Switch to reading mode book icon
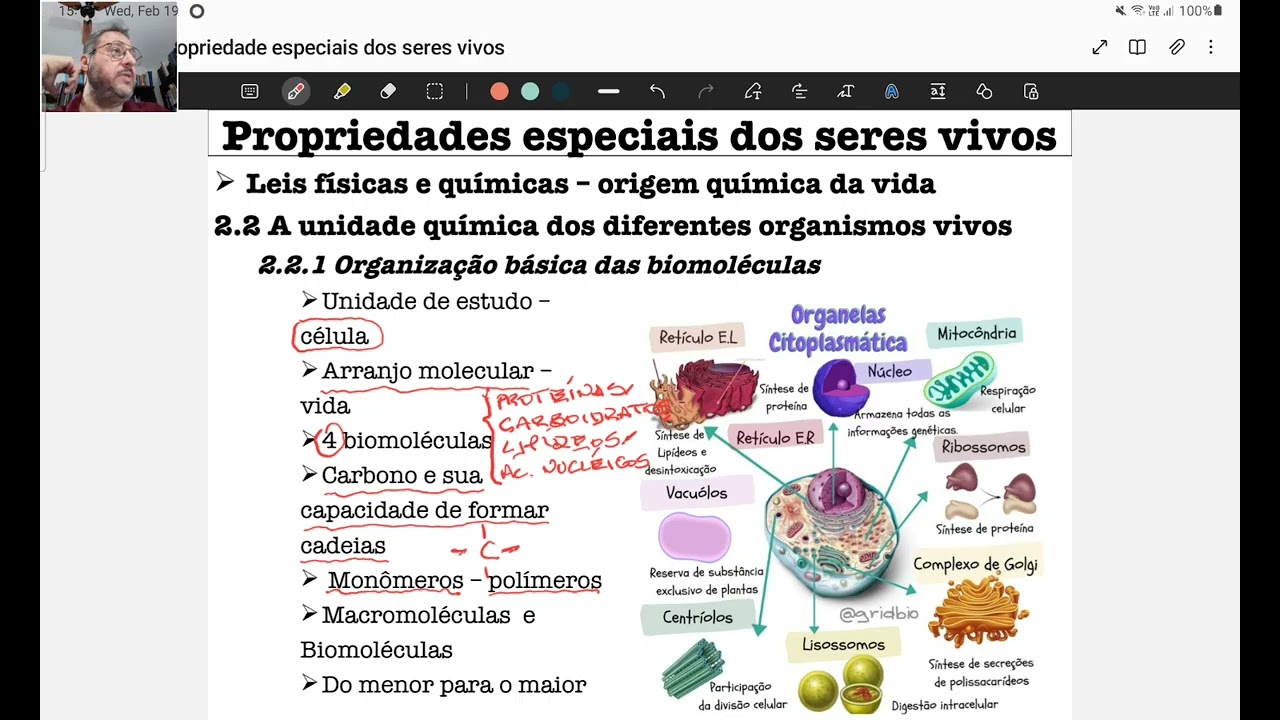The width and height of the screenshot is (1280, 720). [1137, 47]
